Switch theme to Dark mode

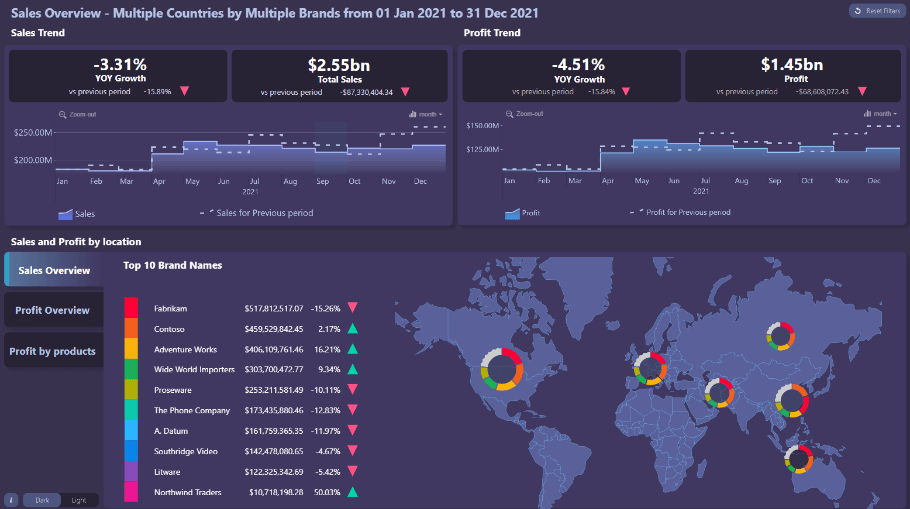[41, 499]
